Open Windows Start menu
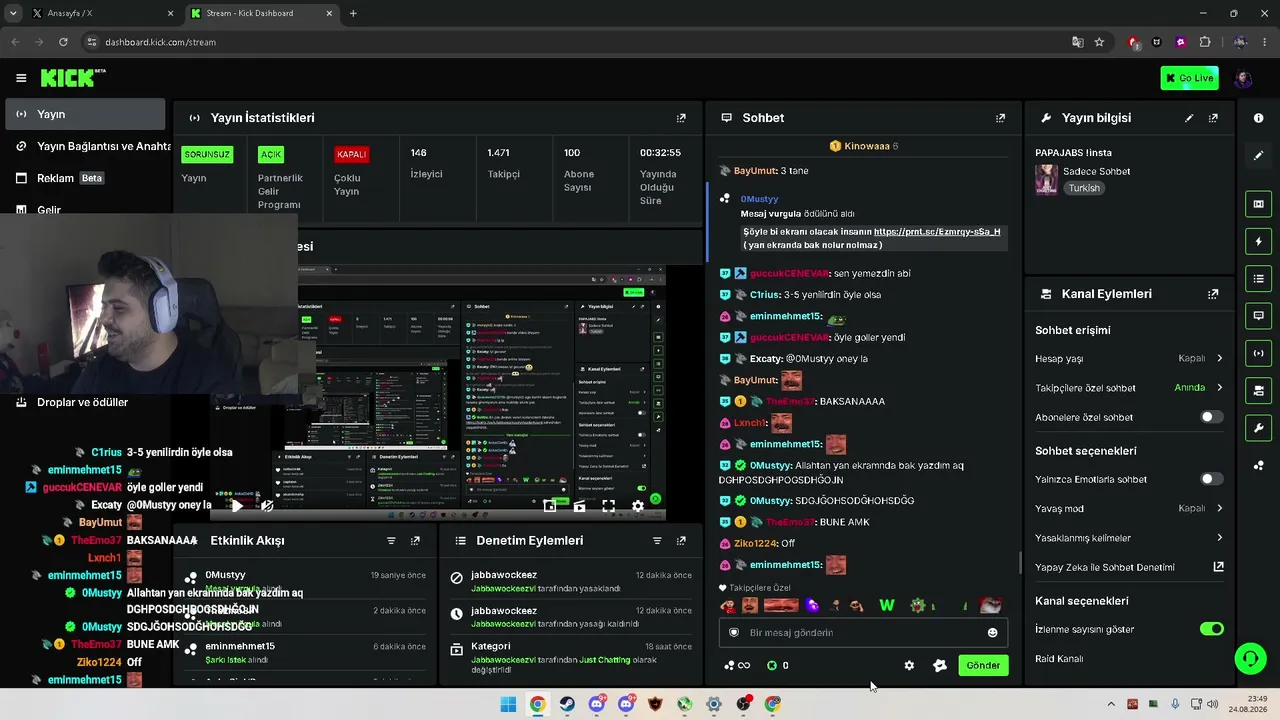 click(x=508, y=704)
